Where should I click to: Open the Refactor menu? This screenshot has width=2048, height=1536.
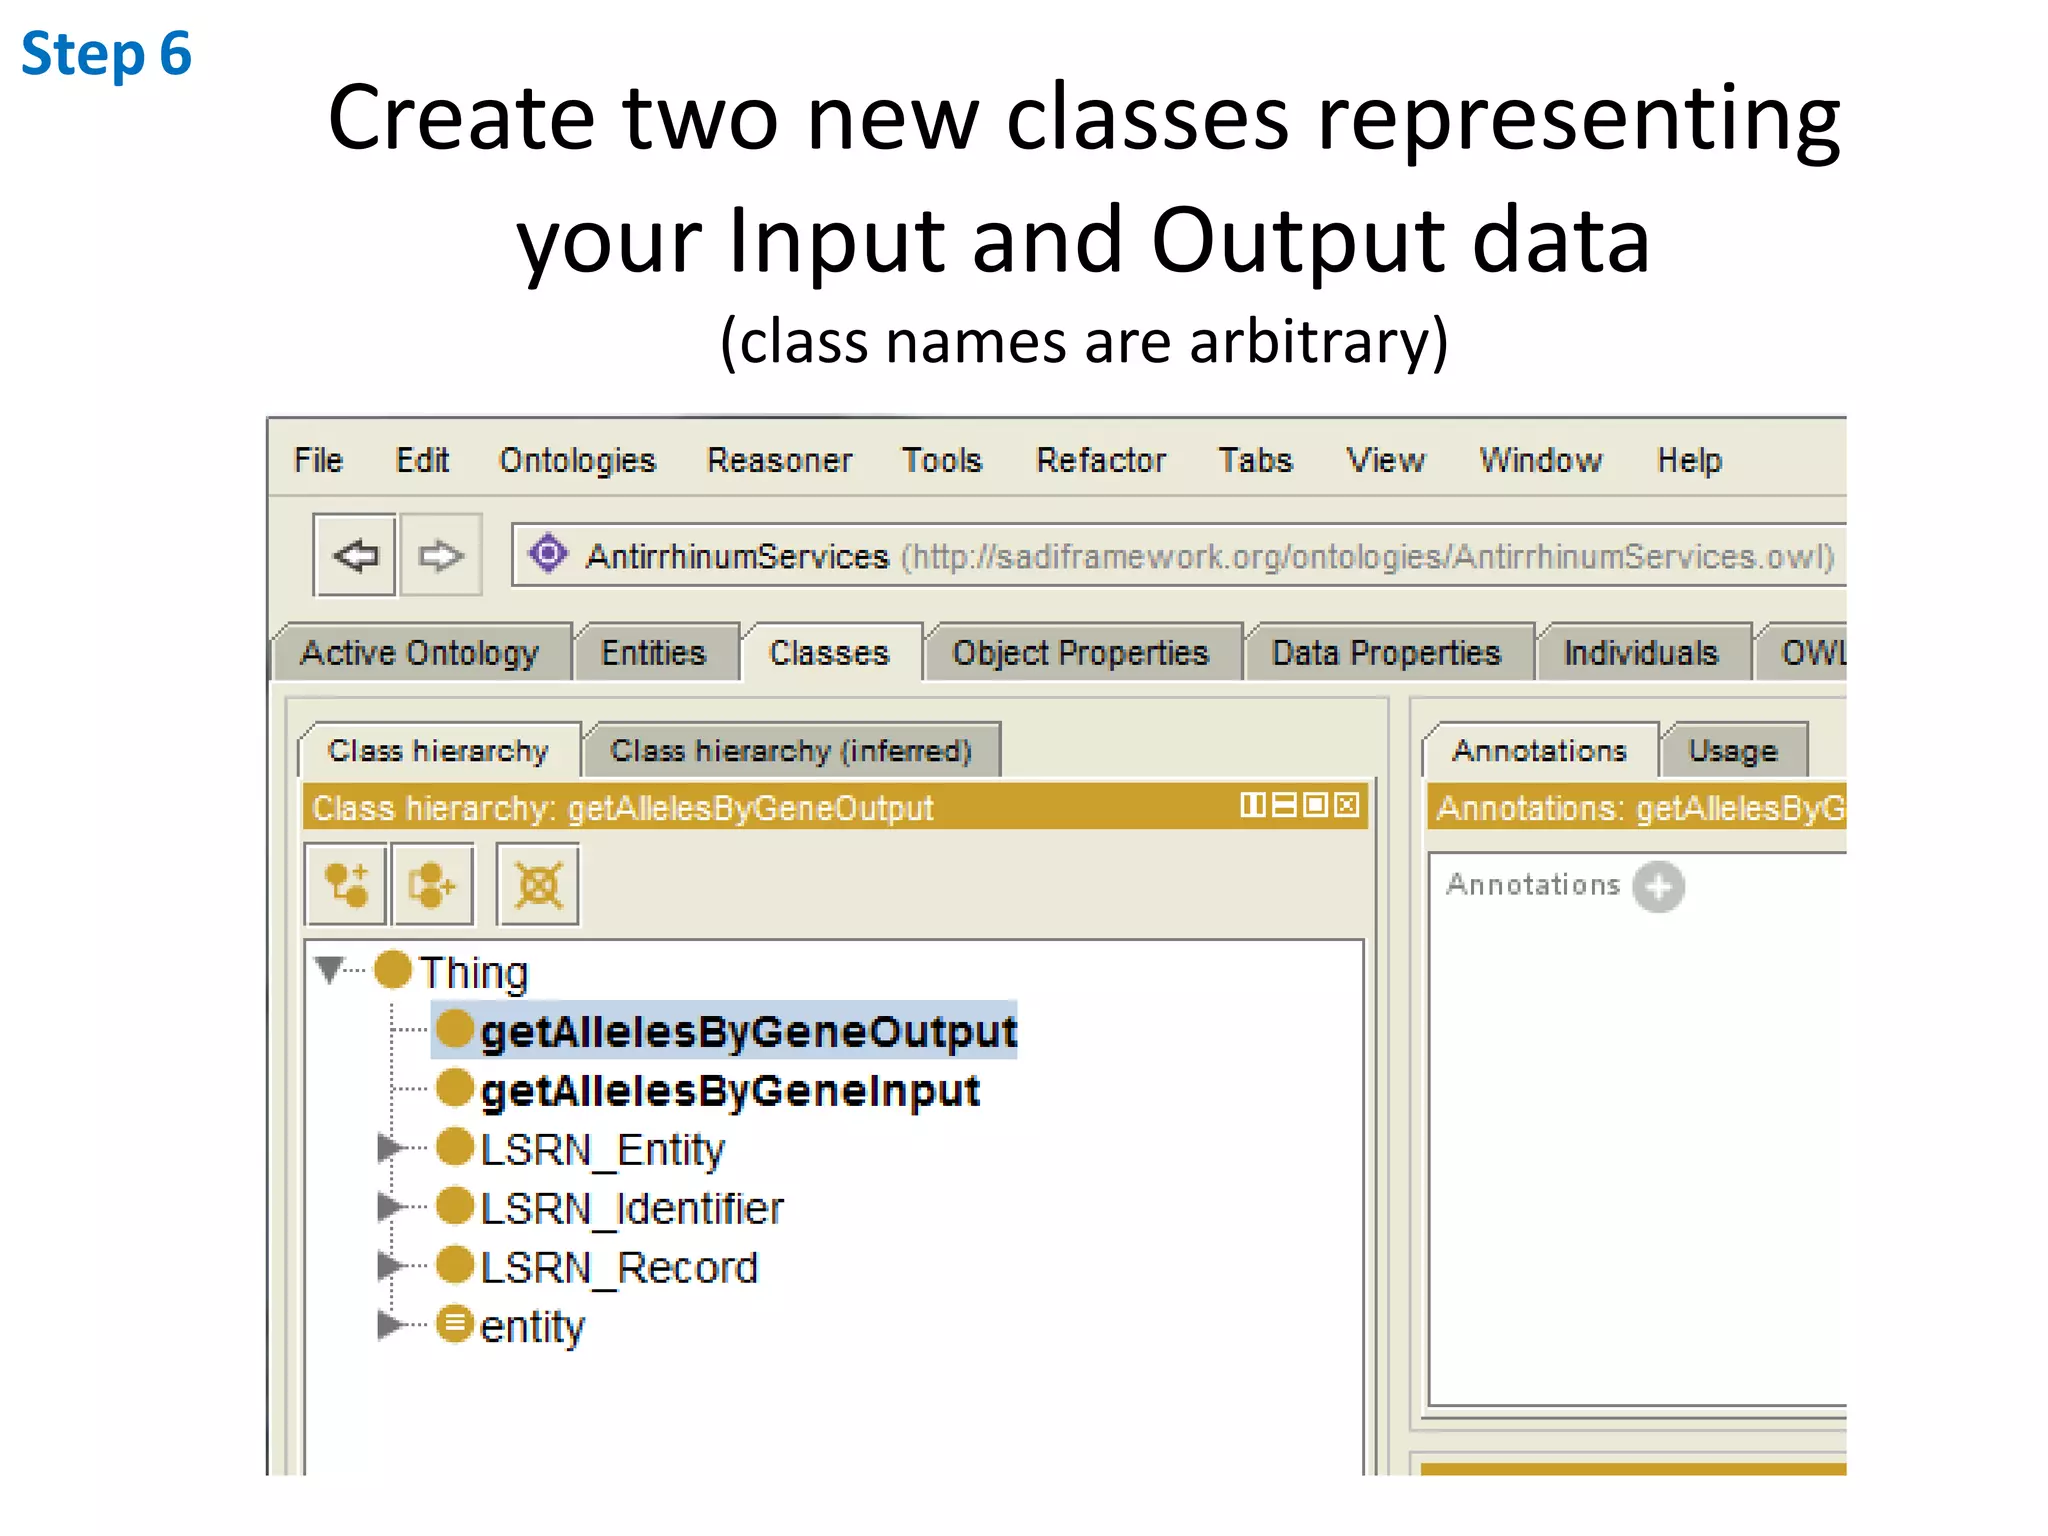tap(1101, 460)
